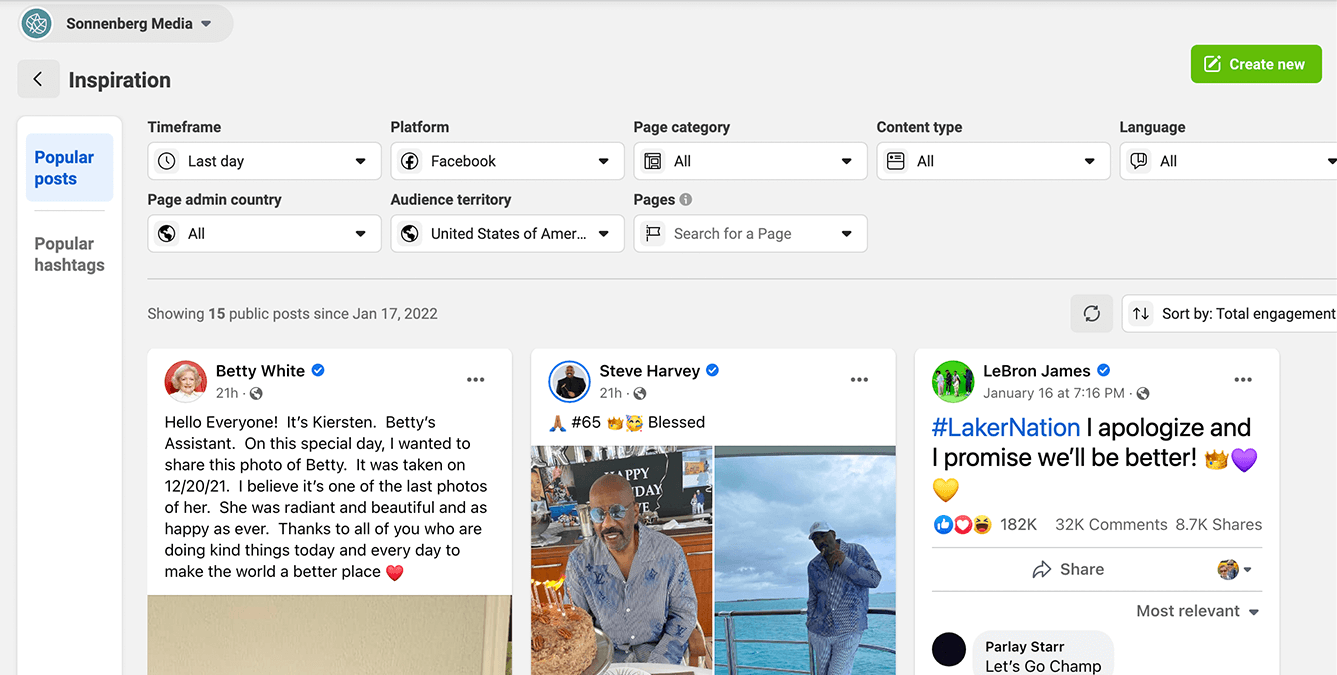Click the 32K Comments link
This screenshot has width=1337, height=675.
1111,525
